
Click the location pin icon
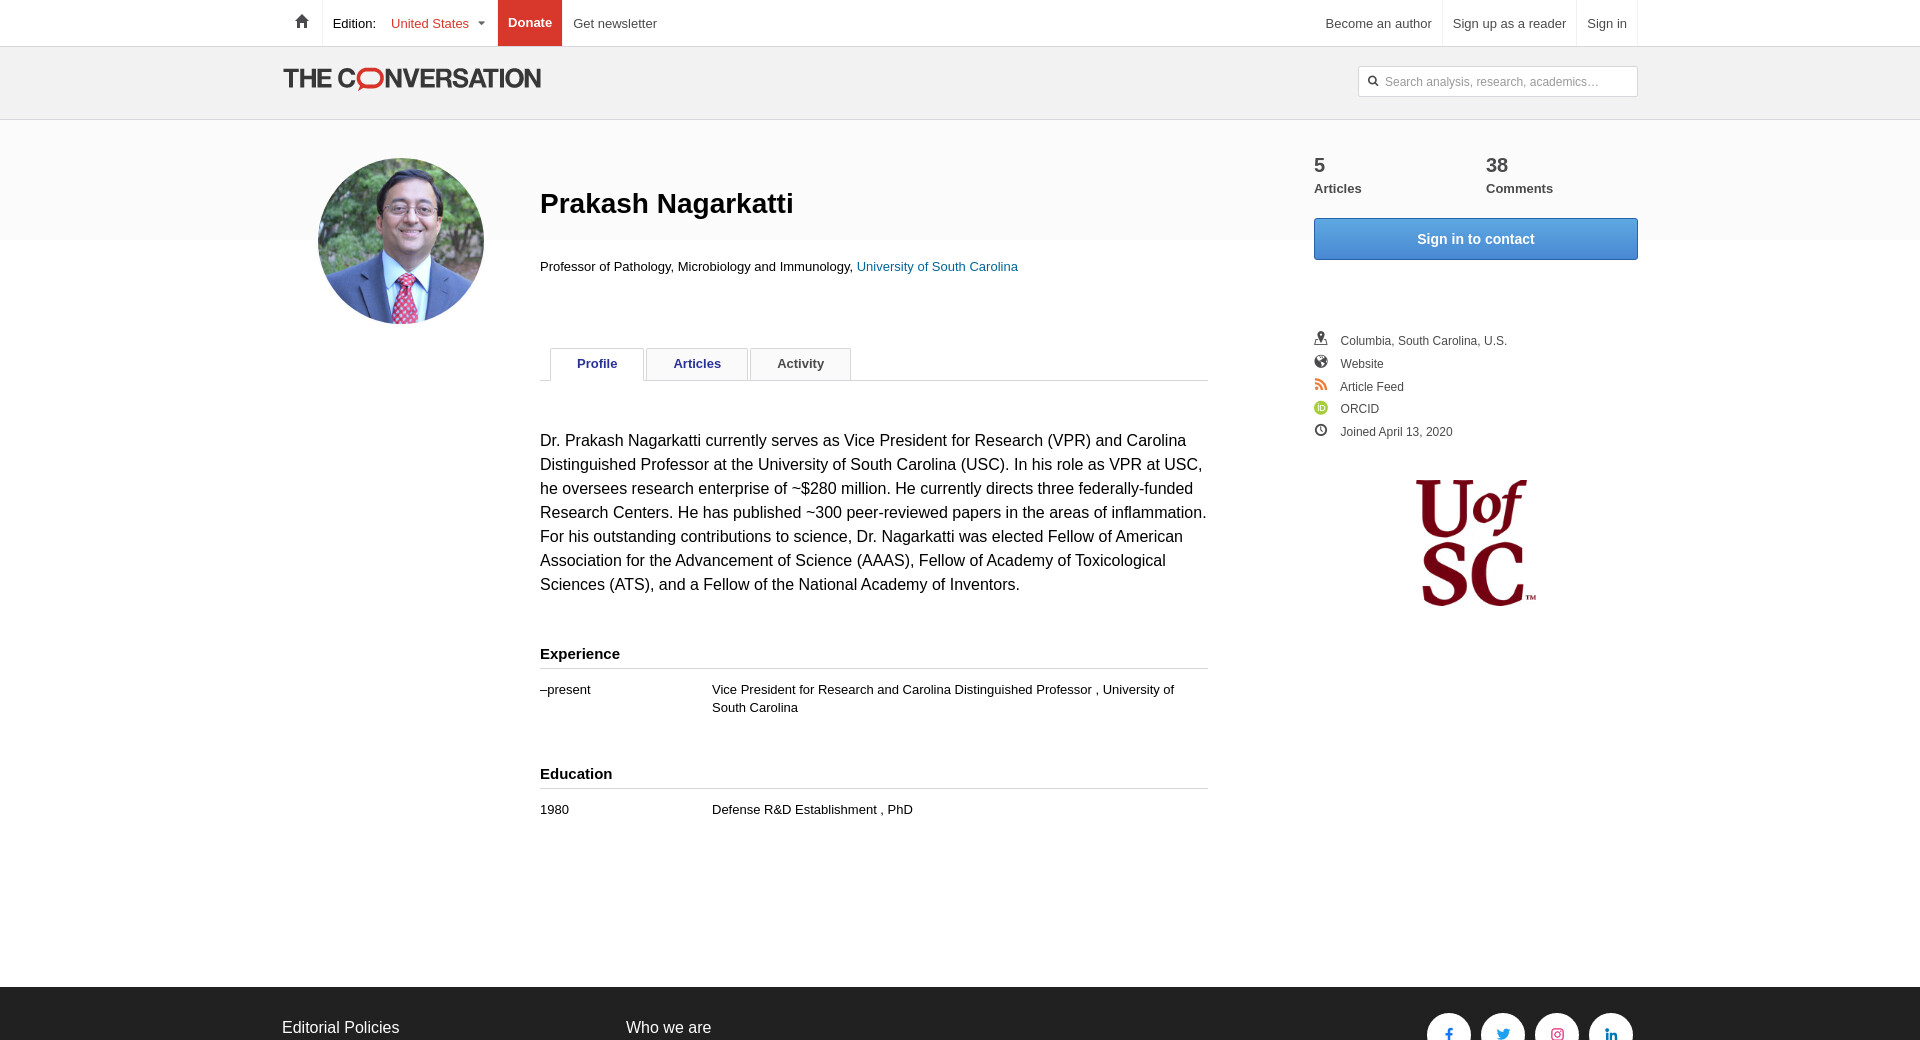pos(1321,339)
